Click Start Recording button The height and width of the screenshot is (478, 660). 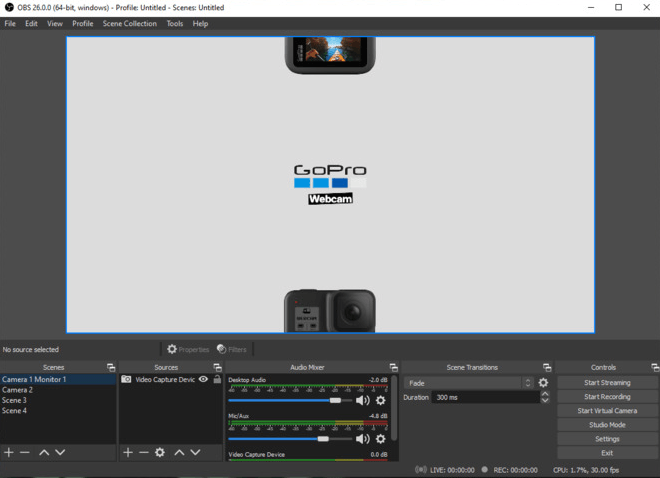[607, 396]
